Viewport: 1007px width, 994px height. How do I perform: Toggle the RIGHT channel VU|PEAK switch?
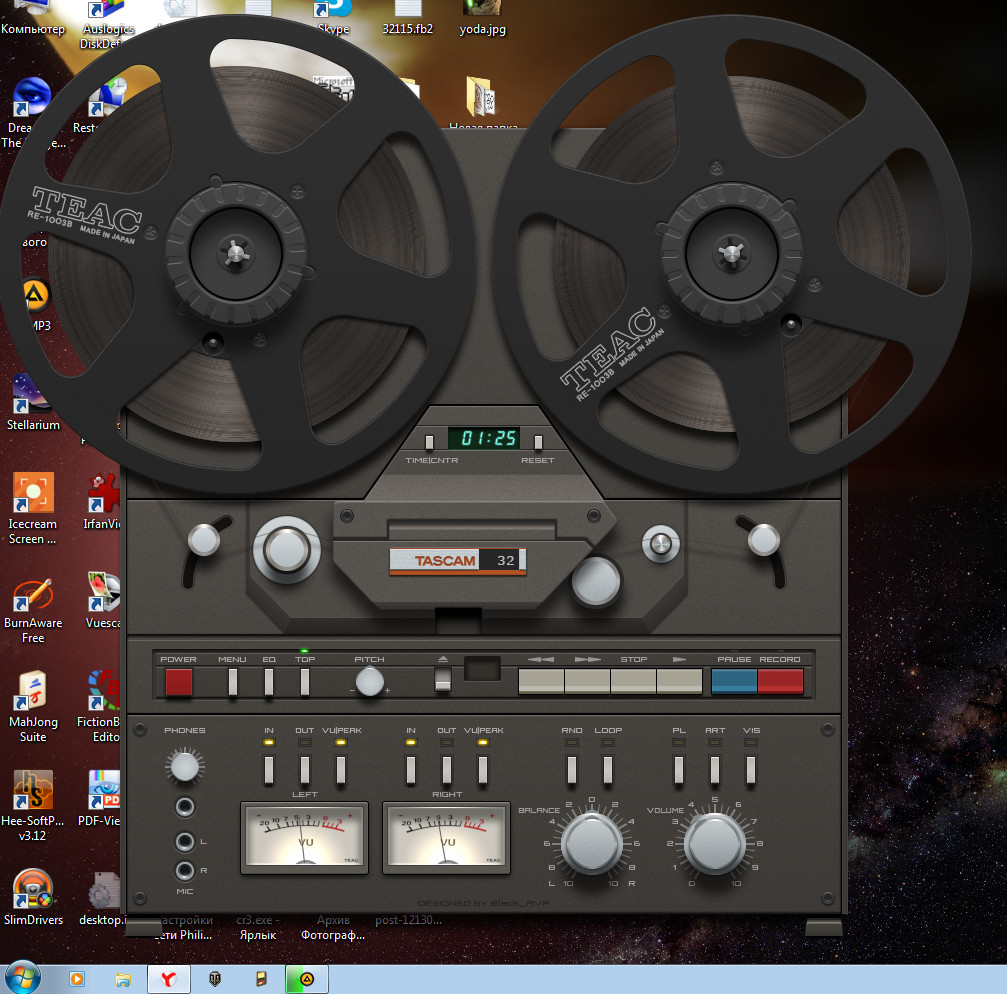click(483, 770)
